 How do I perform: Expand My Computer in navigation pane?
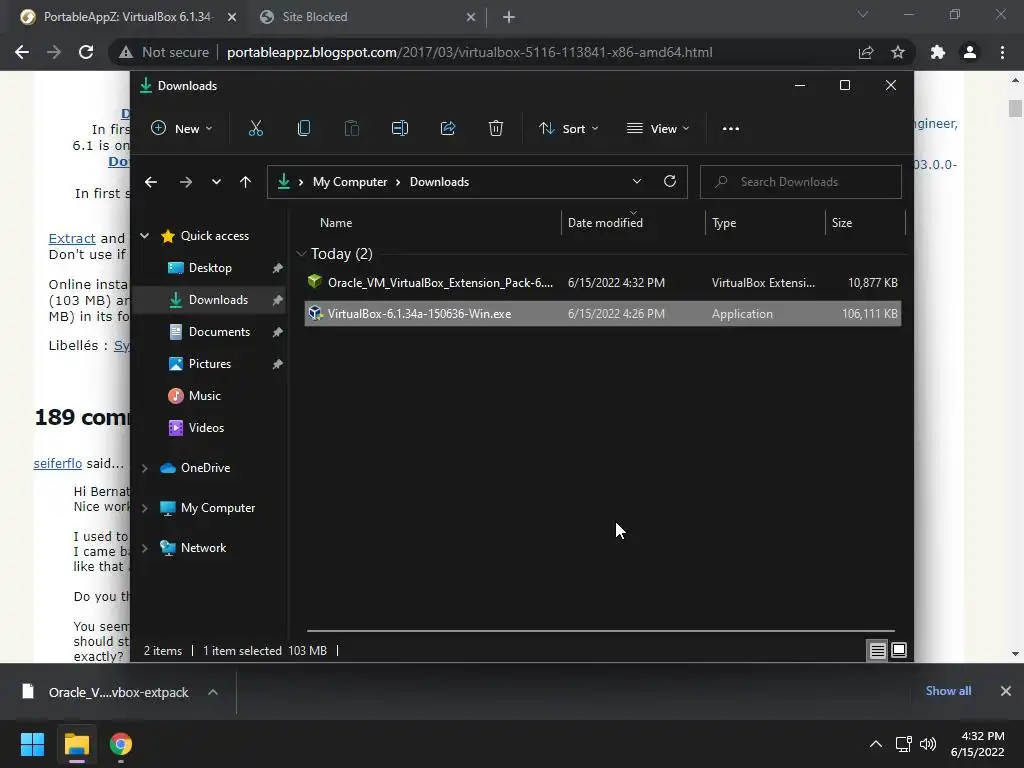(x=145, y=507)
